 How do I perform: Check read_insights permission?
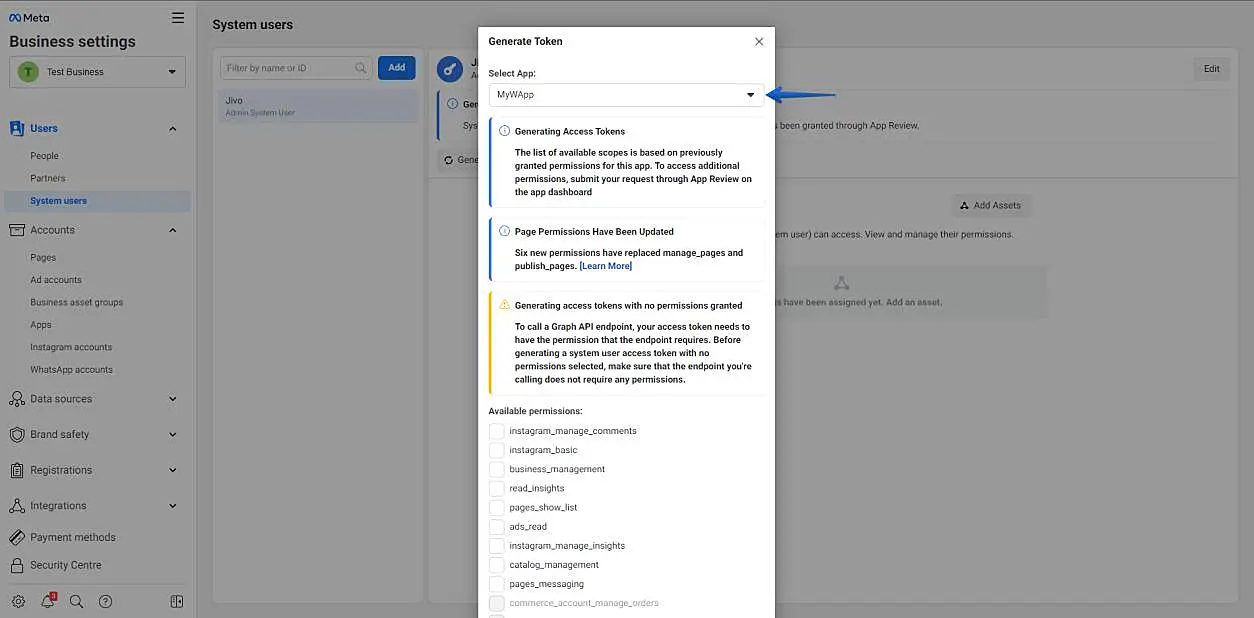[x=496, y=488]
